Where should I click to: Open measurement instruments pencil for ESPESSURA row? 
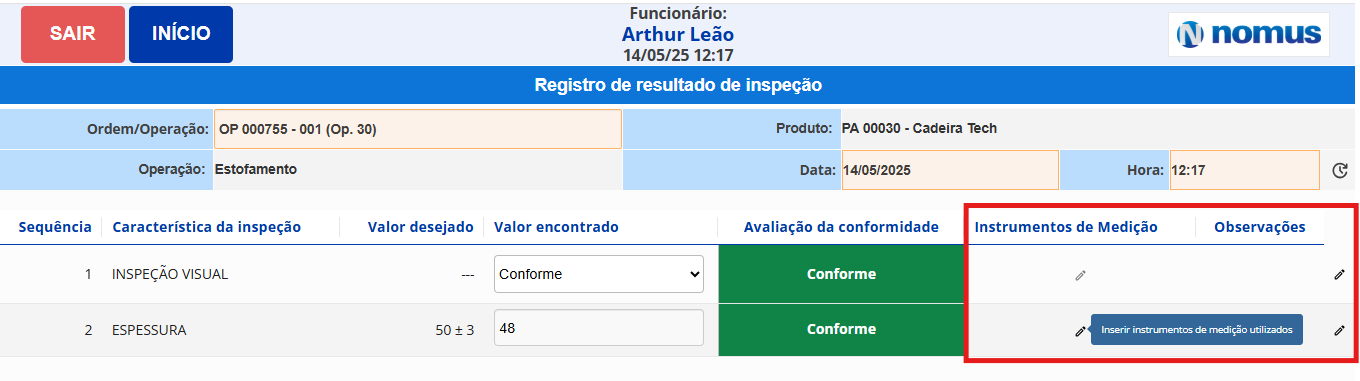tap(1080, 331)
